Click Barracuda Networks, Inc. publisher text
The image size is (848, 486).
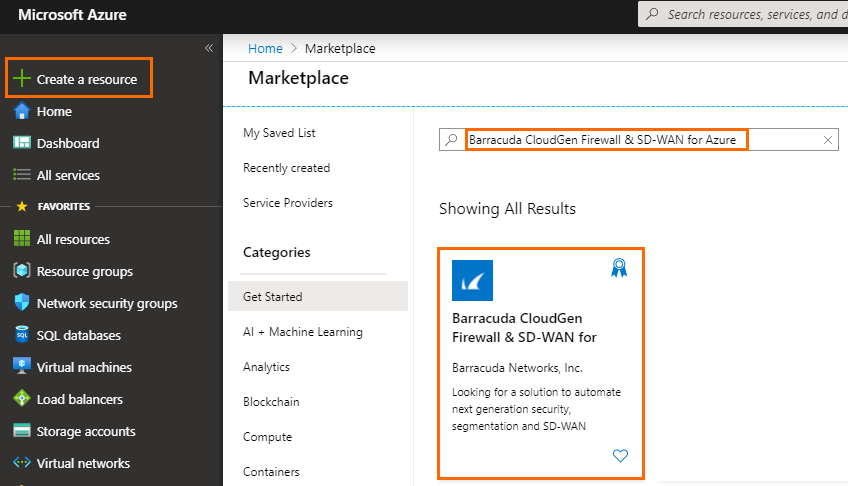[517, 368]
